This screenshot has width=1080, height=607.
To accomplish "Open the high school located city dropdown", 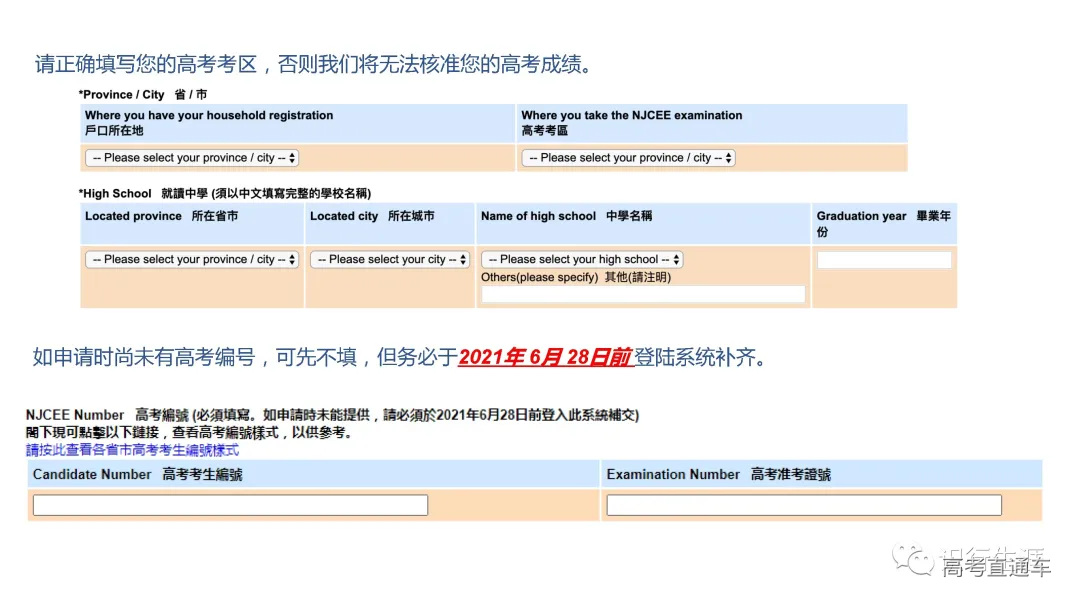I will 389,259.
